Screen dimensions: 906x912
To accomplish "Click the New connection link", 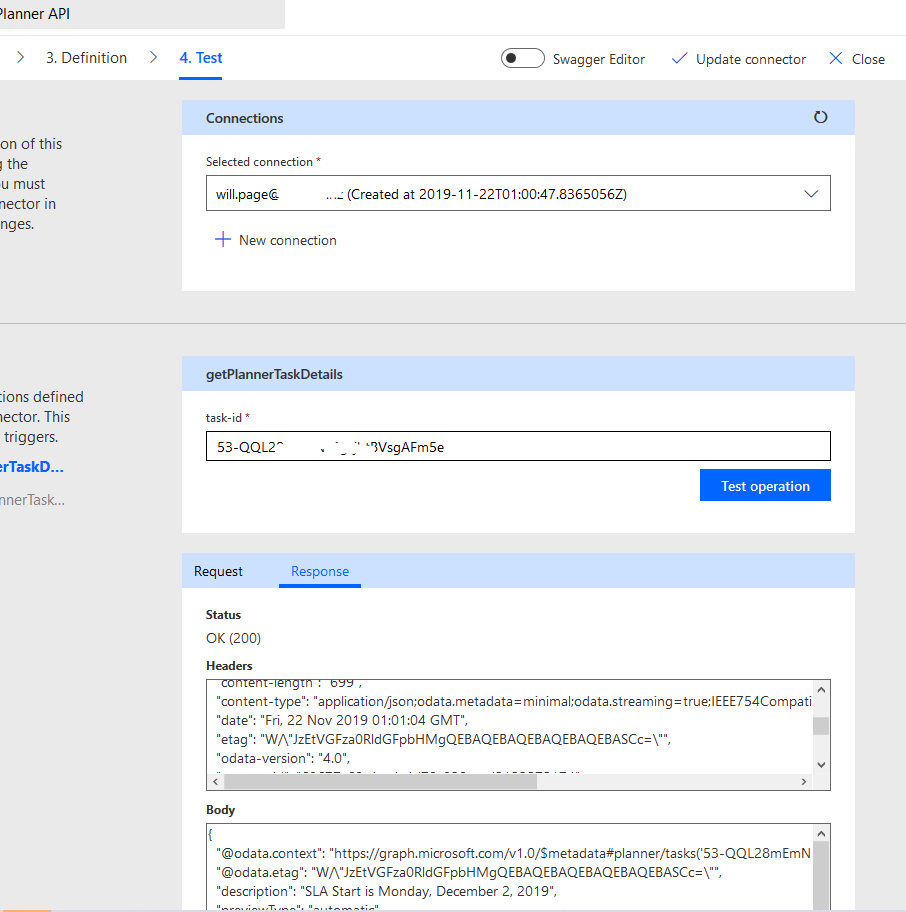I will point(287,240).
